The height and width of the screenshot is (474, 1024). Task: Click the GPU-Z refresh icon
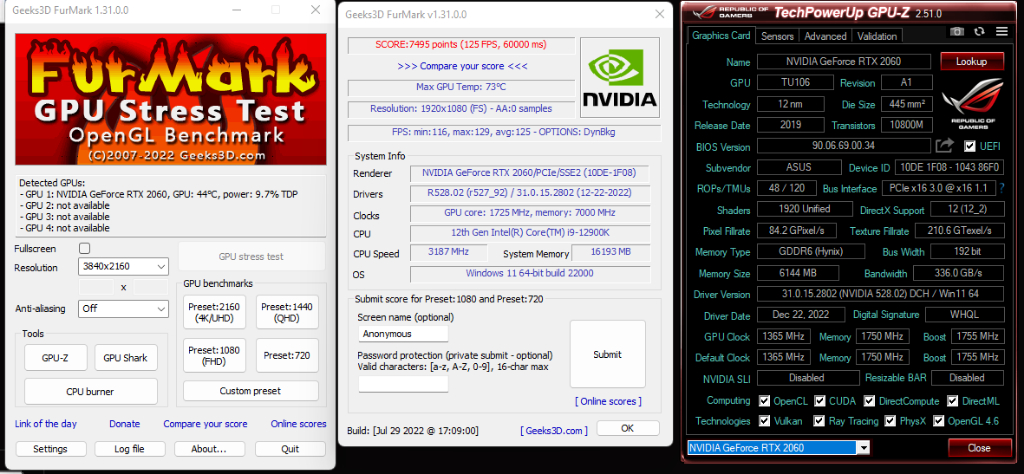(x=979, y=32)
